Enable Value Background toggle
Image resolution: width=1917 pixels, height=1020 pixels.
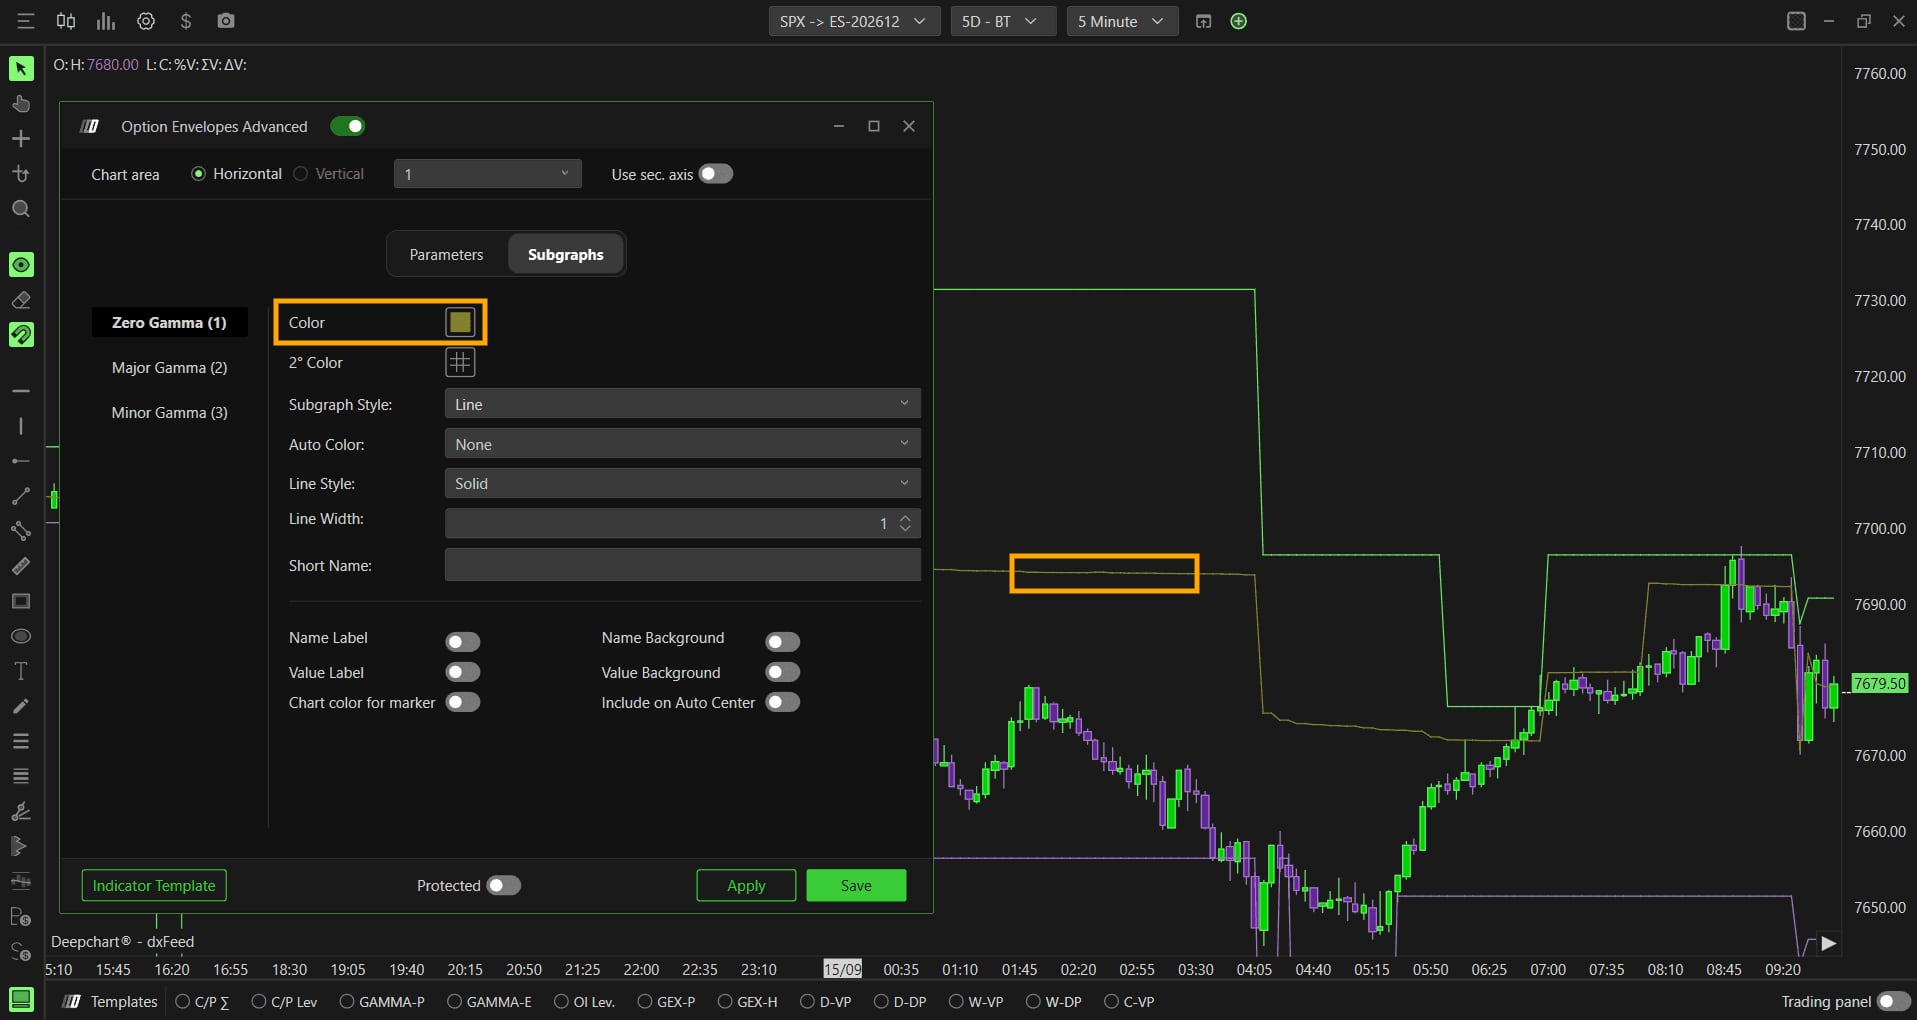click(x=782, y=672)
